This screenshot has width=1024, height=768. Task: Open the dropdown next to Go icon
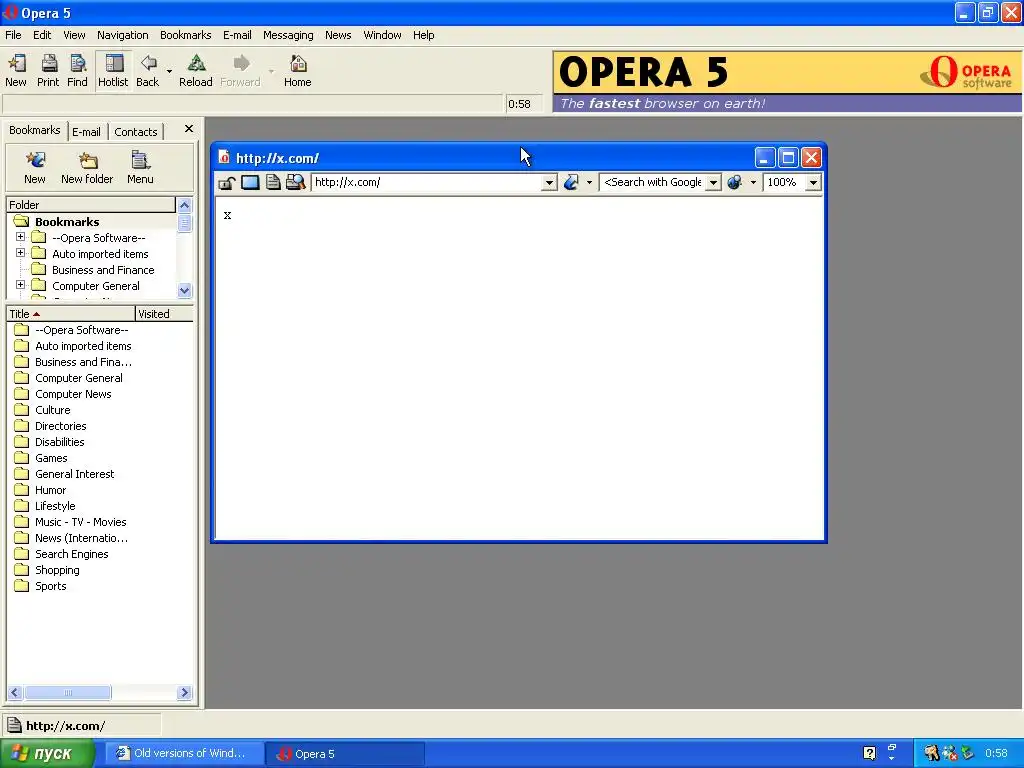589,183
